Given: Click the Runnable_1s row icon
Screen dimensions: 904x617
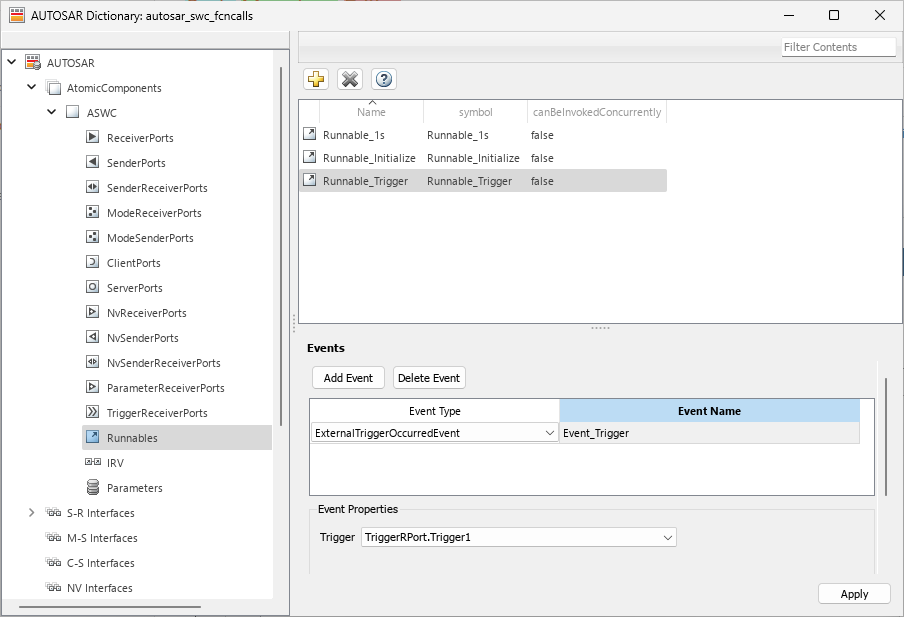Looking at the screenshot, I should [310, 134].
